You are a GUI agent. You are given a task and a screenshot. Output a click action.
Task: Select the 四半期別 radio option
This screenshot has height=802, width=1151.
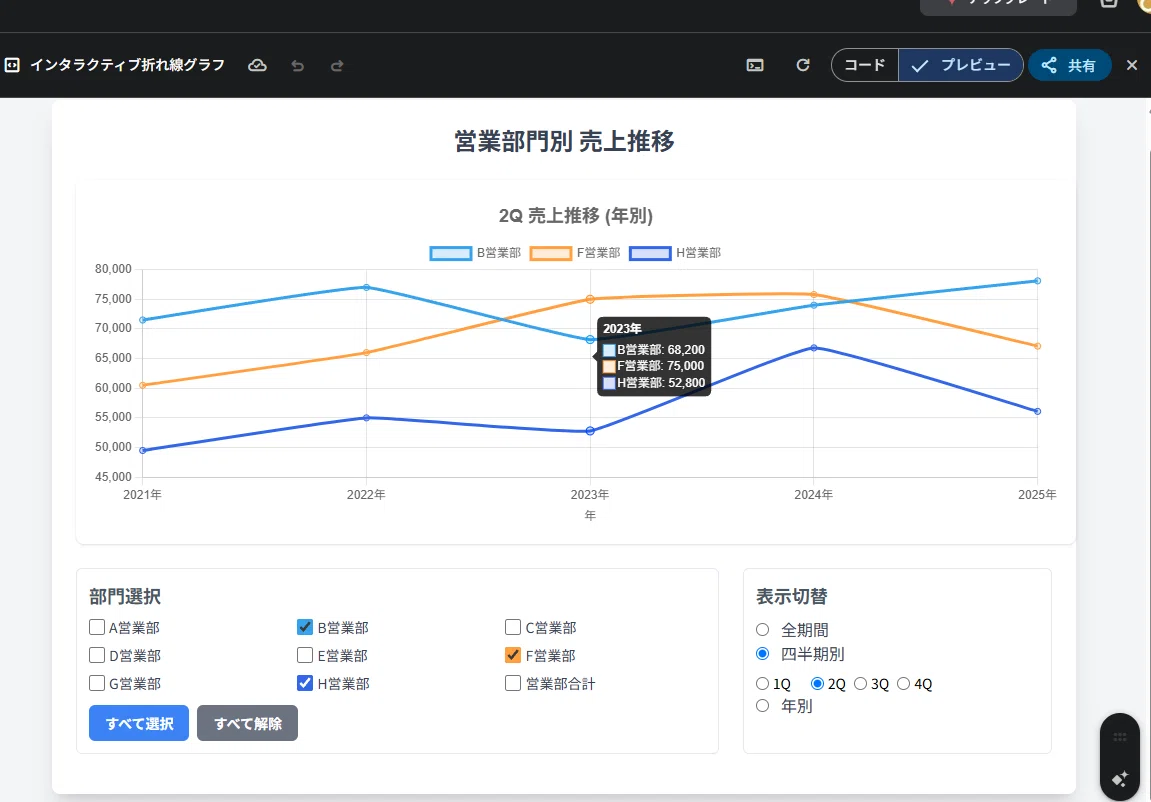763,654
